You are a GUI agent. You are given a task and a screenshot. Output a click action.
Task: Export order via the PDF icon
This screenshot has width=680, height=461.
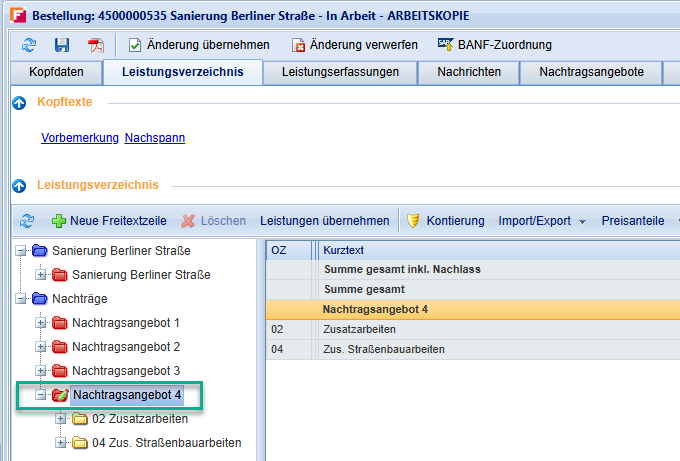pyautogui.click(x=95, y=45)
